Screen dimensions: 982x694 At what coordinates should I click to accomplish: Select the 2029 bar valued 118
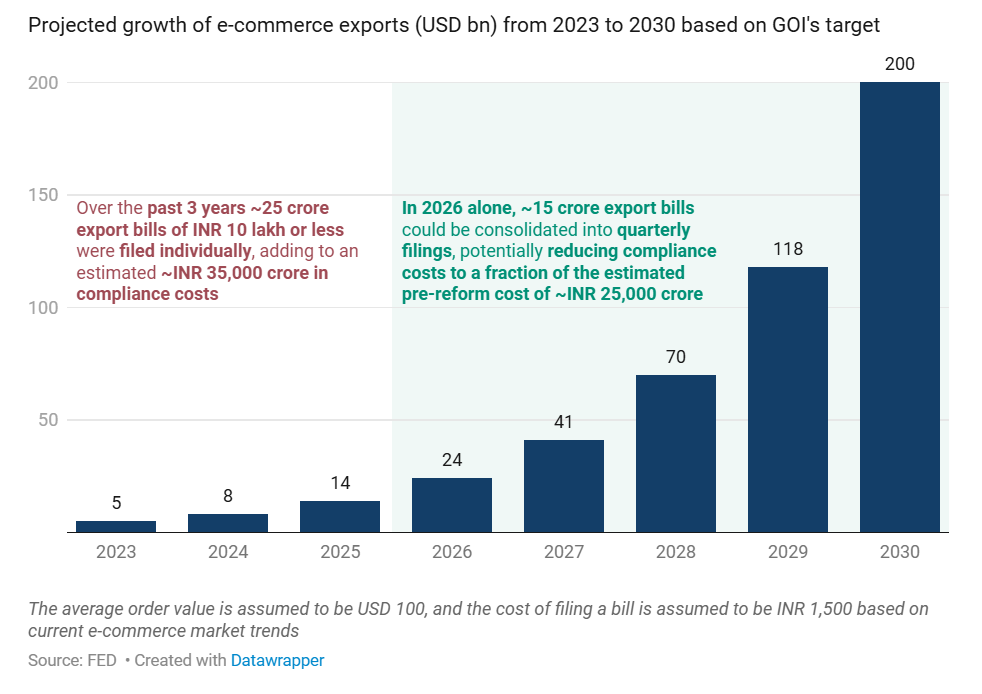787,399
